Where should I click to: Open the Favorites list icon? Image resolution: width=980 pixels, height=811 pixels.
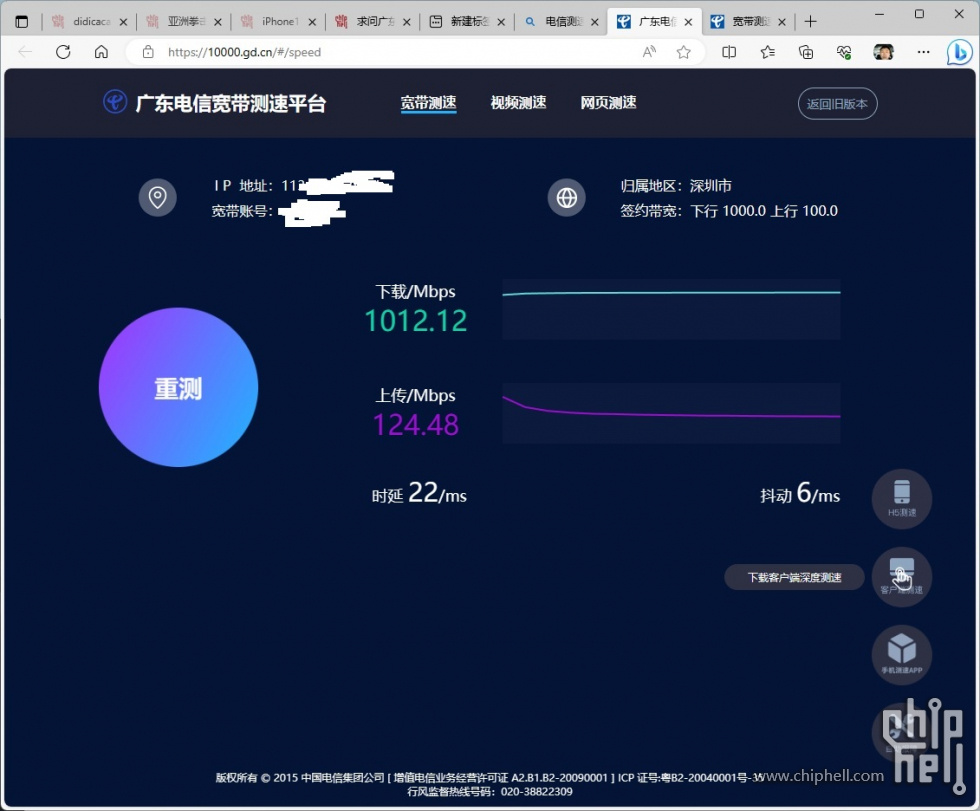pos(768,52)
